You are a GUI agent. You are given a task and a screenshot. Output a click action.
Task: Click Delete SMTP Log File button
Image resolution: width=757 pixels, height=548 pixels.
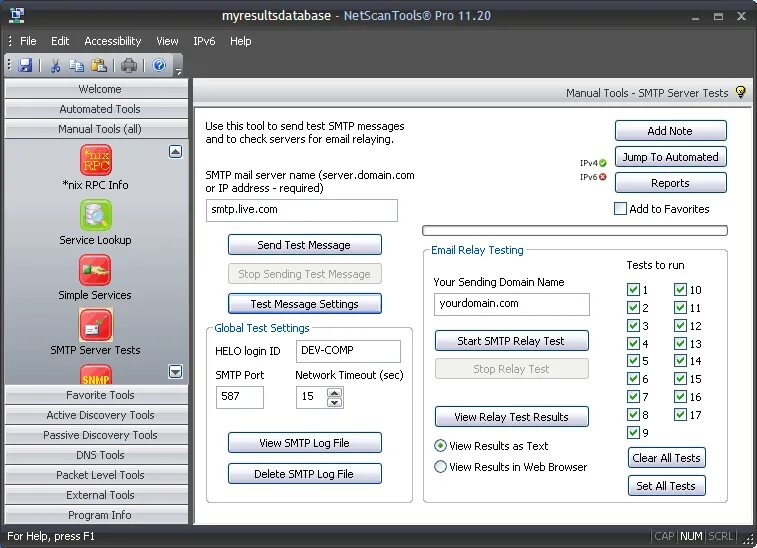(305, 474)
